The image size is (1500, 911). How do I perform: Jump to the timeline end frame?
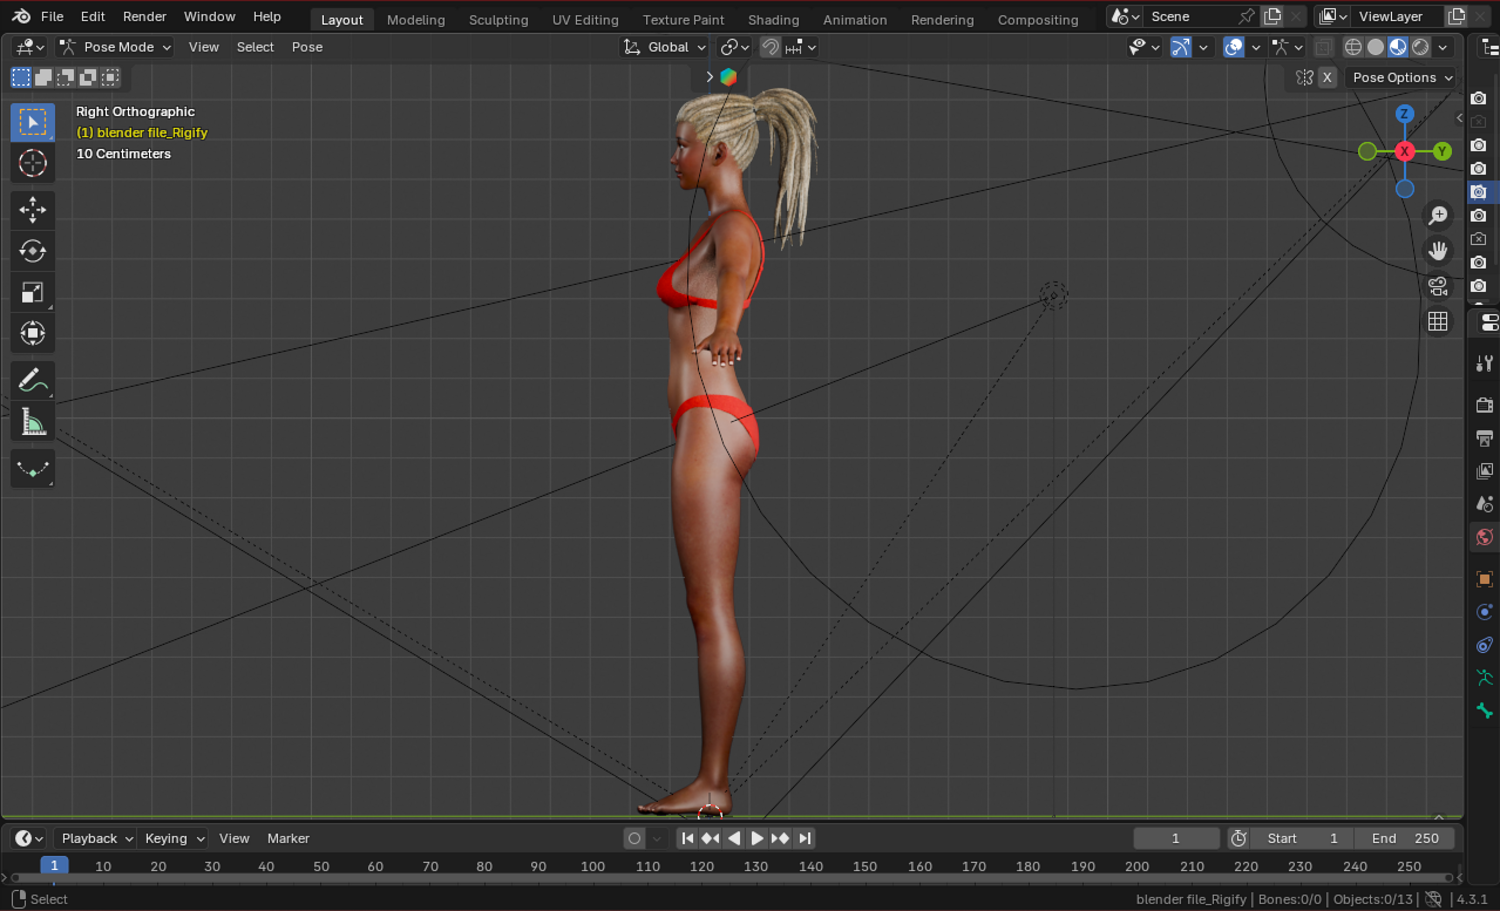pos(805,838)
